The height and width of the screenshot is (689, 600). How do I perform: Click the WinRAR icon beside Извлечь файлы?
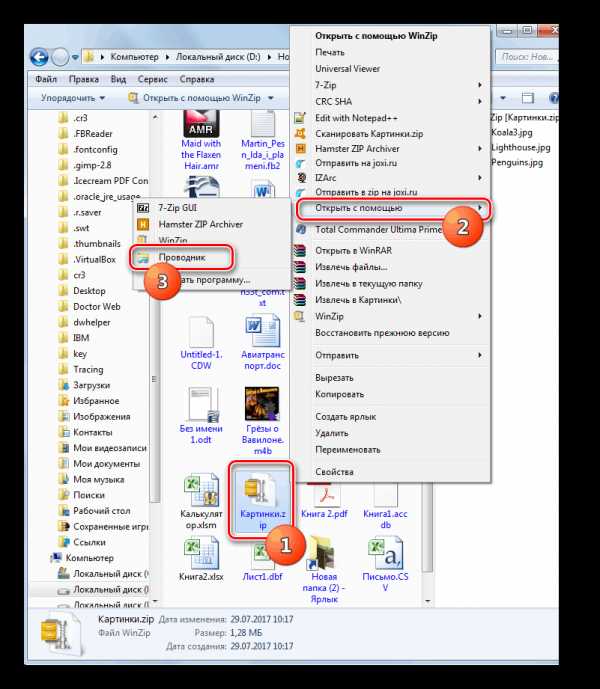300,267
